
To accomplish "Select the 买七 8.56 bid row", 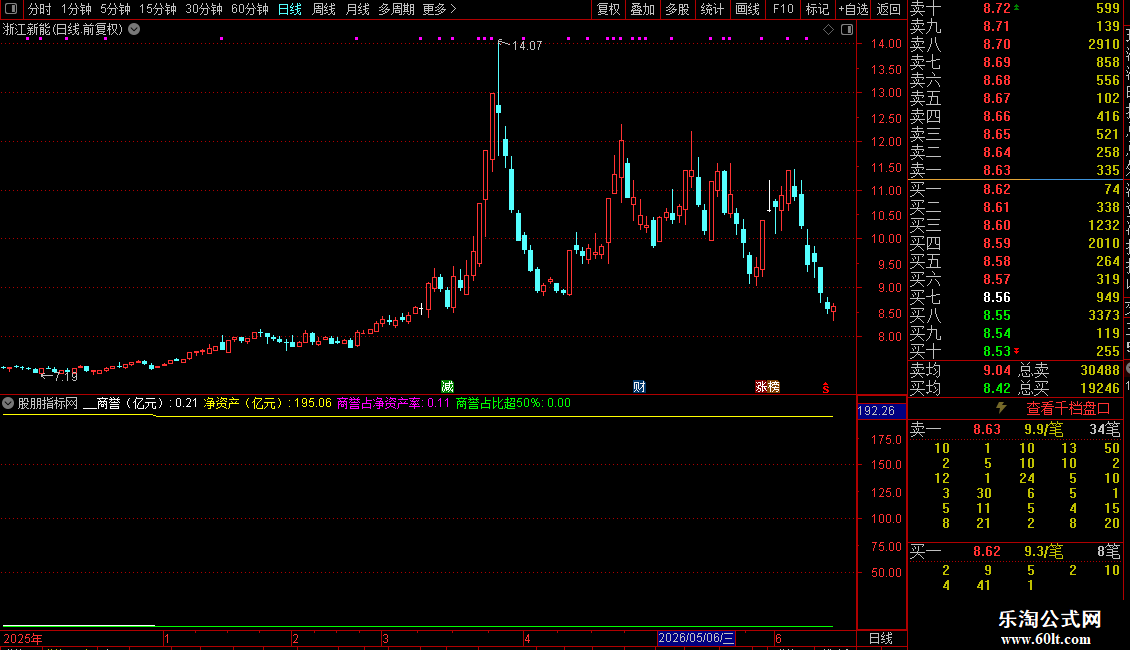I will (x=1015, y=297).
